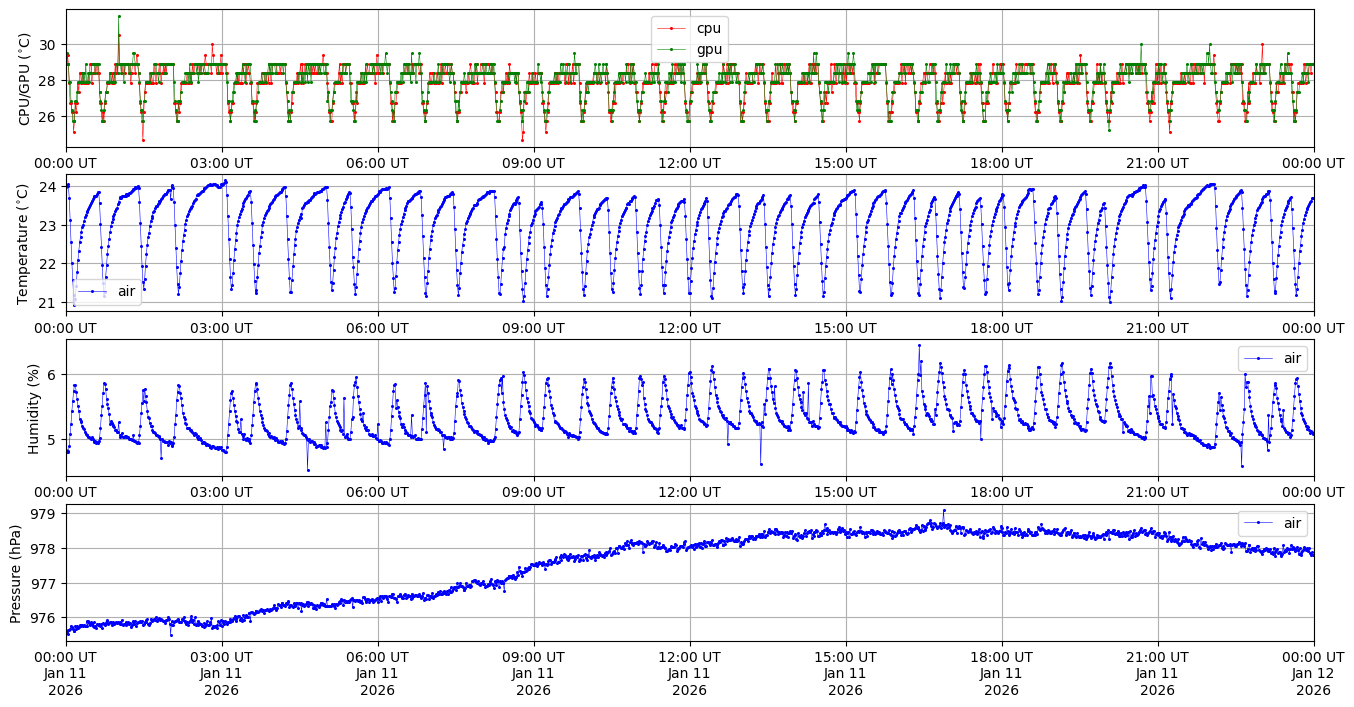Viewport: 1354px width, 707px height.
Task: Click the pressure outlier point above 979 hPa
Action: click(x=943, y=511)
